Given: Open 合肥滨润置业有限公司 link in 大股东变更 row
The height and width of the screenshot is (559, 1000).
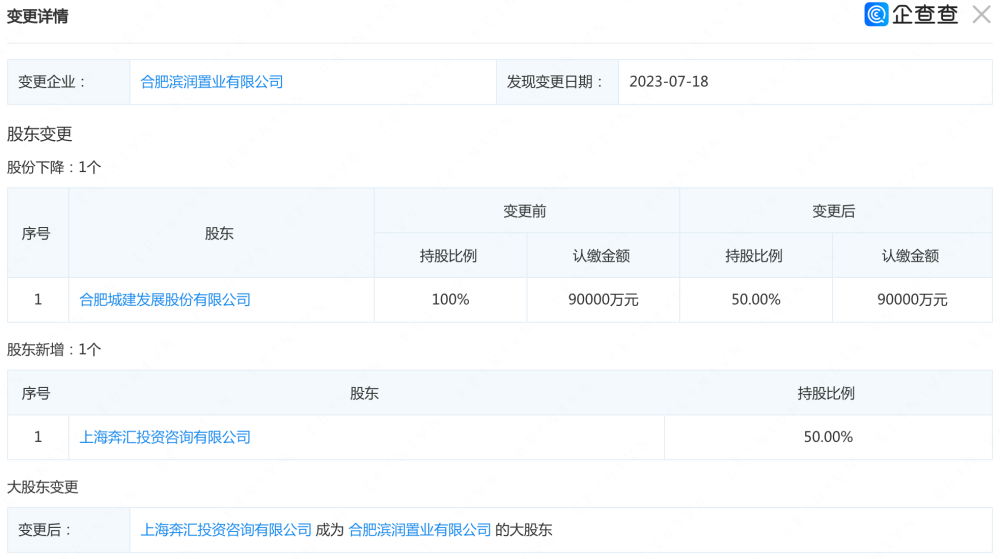Looking at the screenshot, I should tap(420, 530).
